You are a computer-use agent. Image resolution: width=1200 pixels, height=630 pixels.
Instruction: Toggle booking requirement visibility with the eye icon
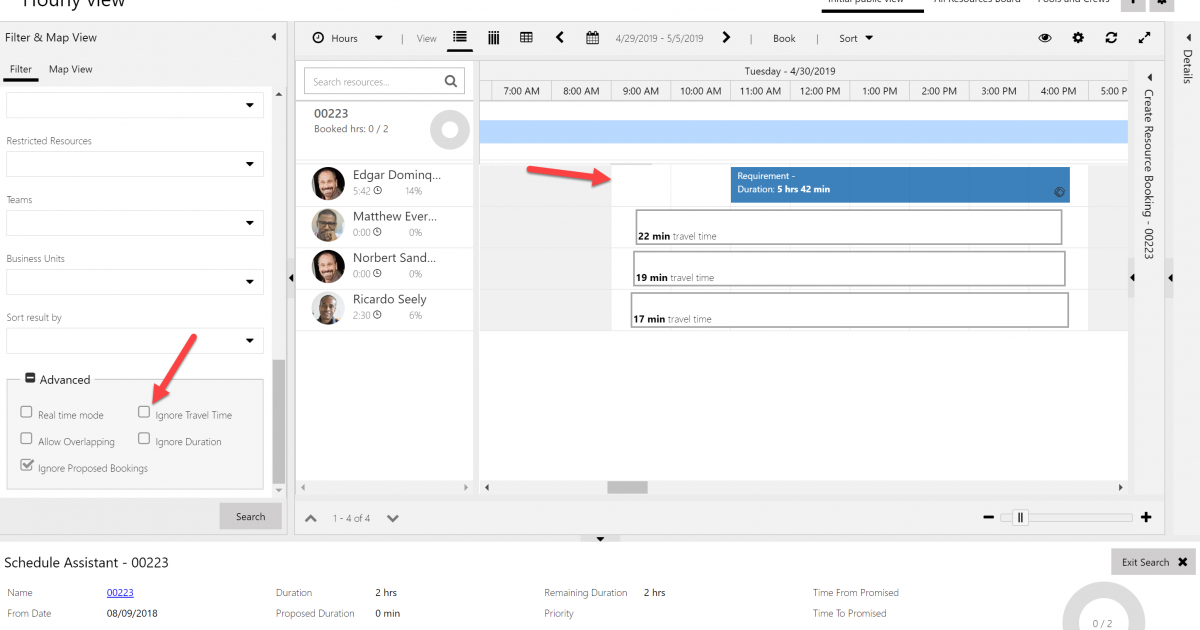coord(1045,38)
